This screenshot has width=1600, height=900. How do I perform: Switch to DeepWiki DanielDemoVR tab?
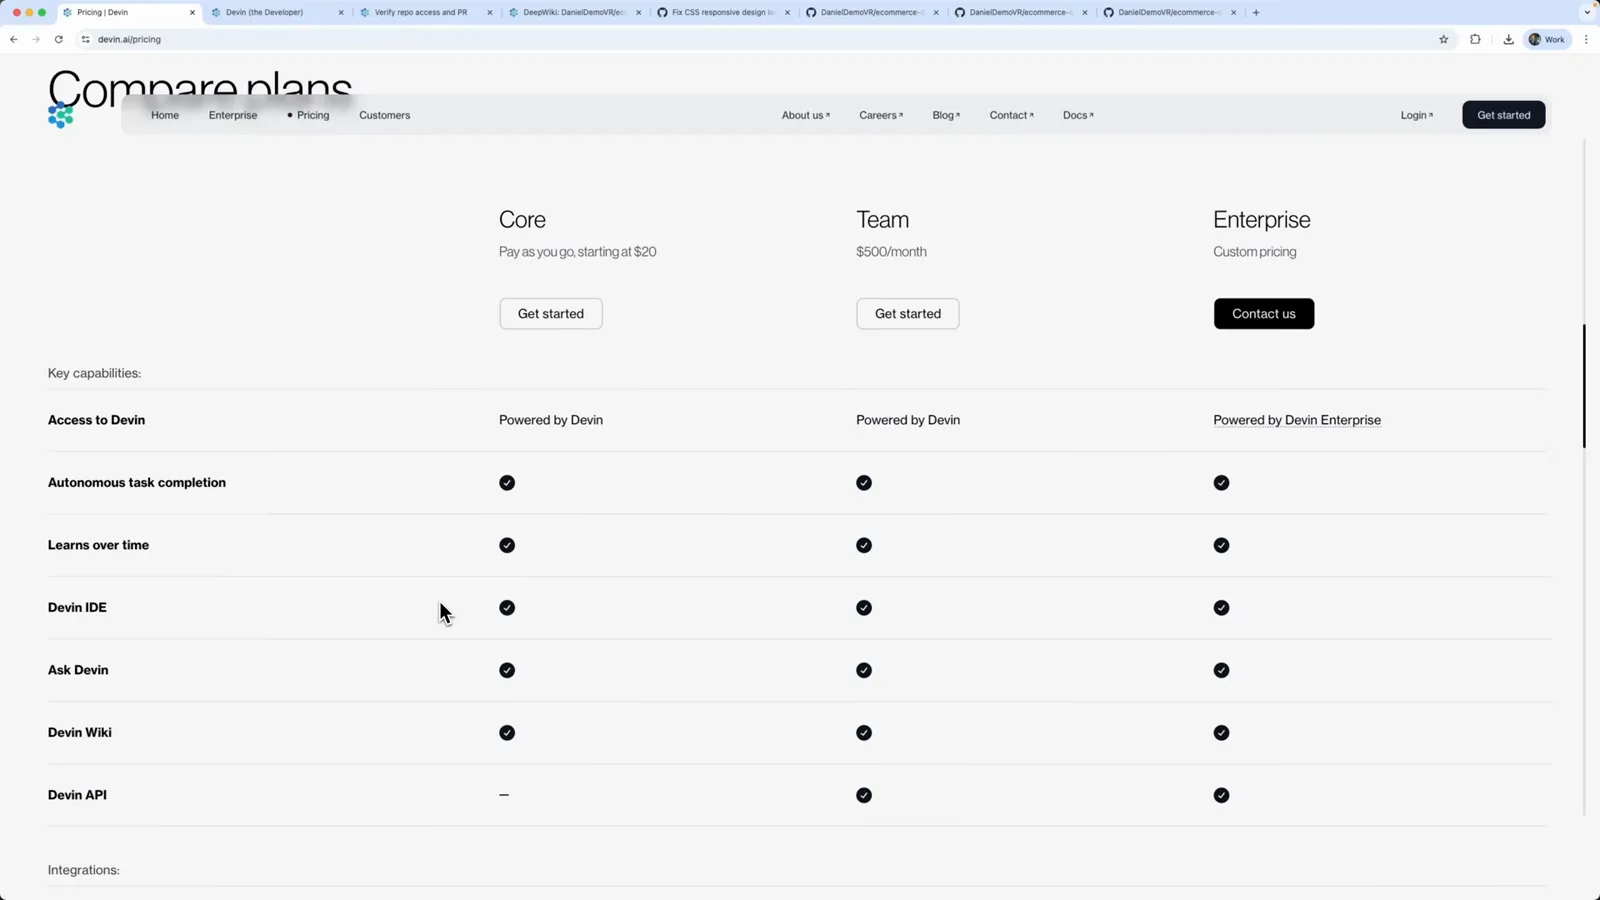[x=574, y=12]
